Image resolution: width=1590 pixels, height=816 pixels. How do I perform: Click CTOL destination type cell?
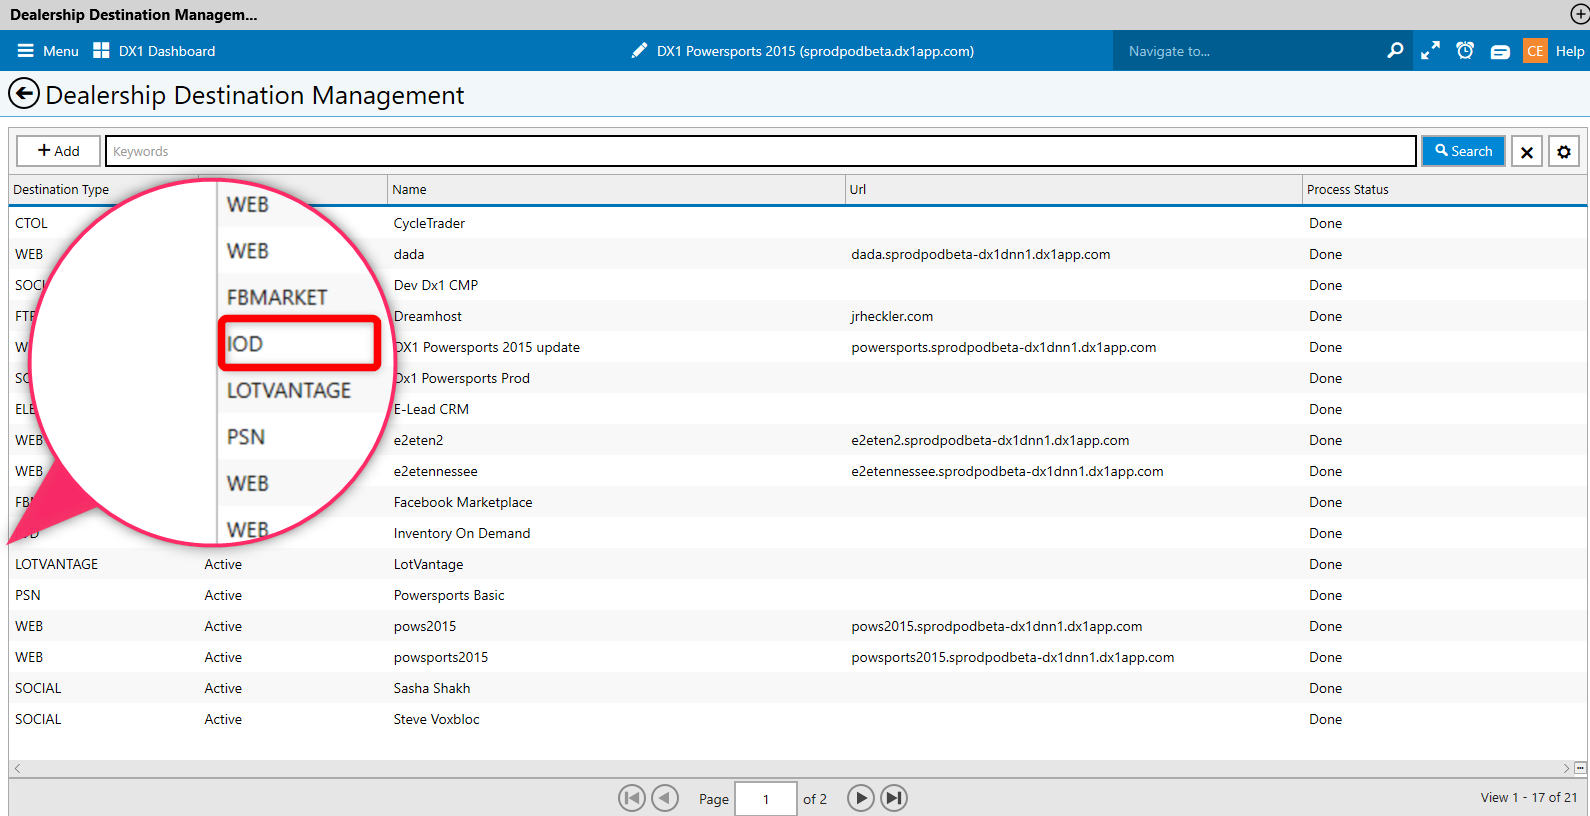tap(31, 223)
